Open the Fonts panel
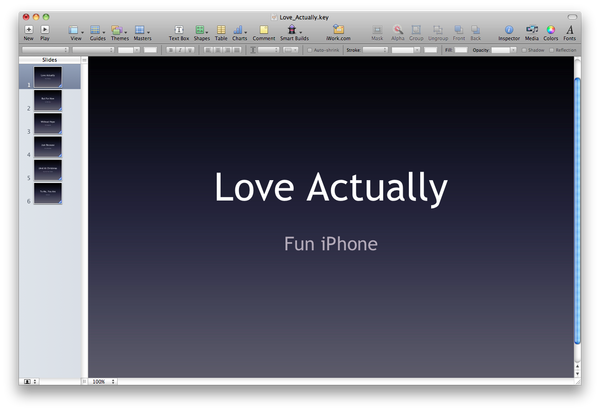Screen dimensions: 600x411 tap(569, 33)
